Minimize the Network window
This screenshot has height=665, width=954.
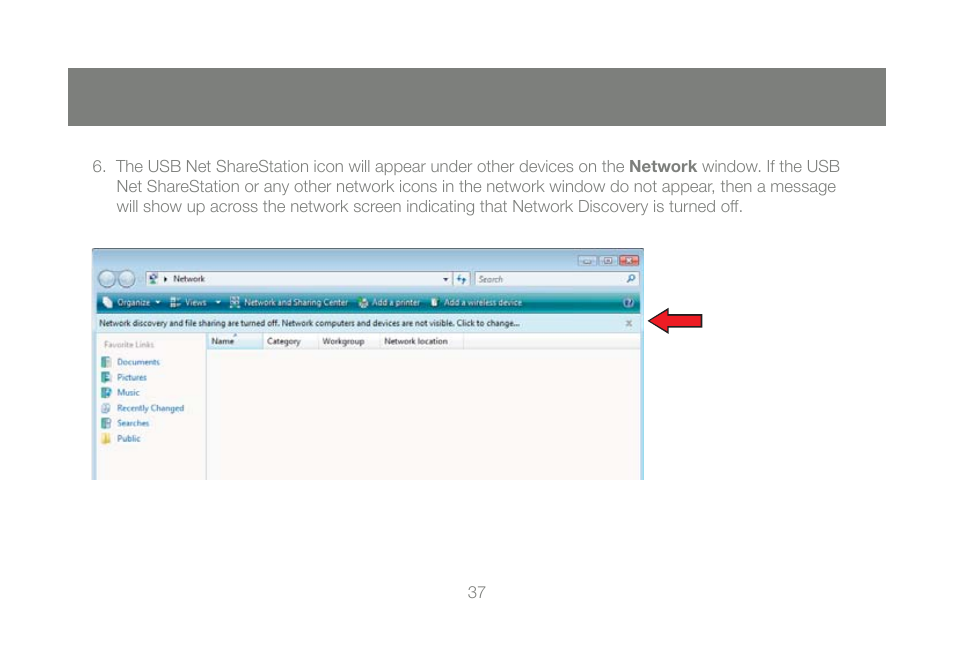(x=587, y=260)
